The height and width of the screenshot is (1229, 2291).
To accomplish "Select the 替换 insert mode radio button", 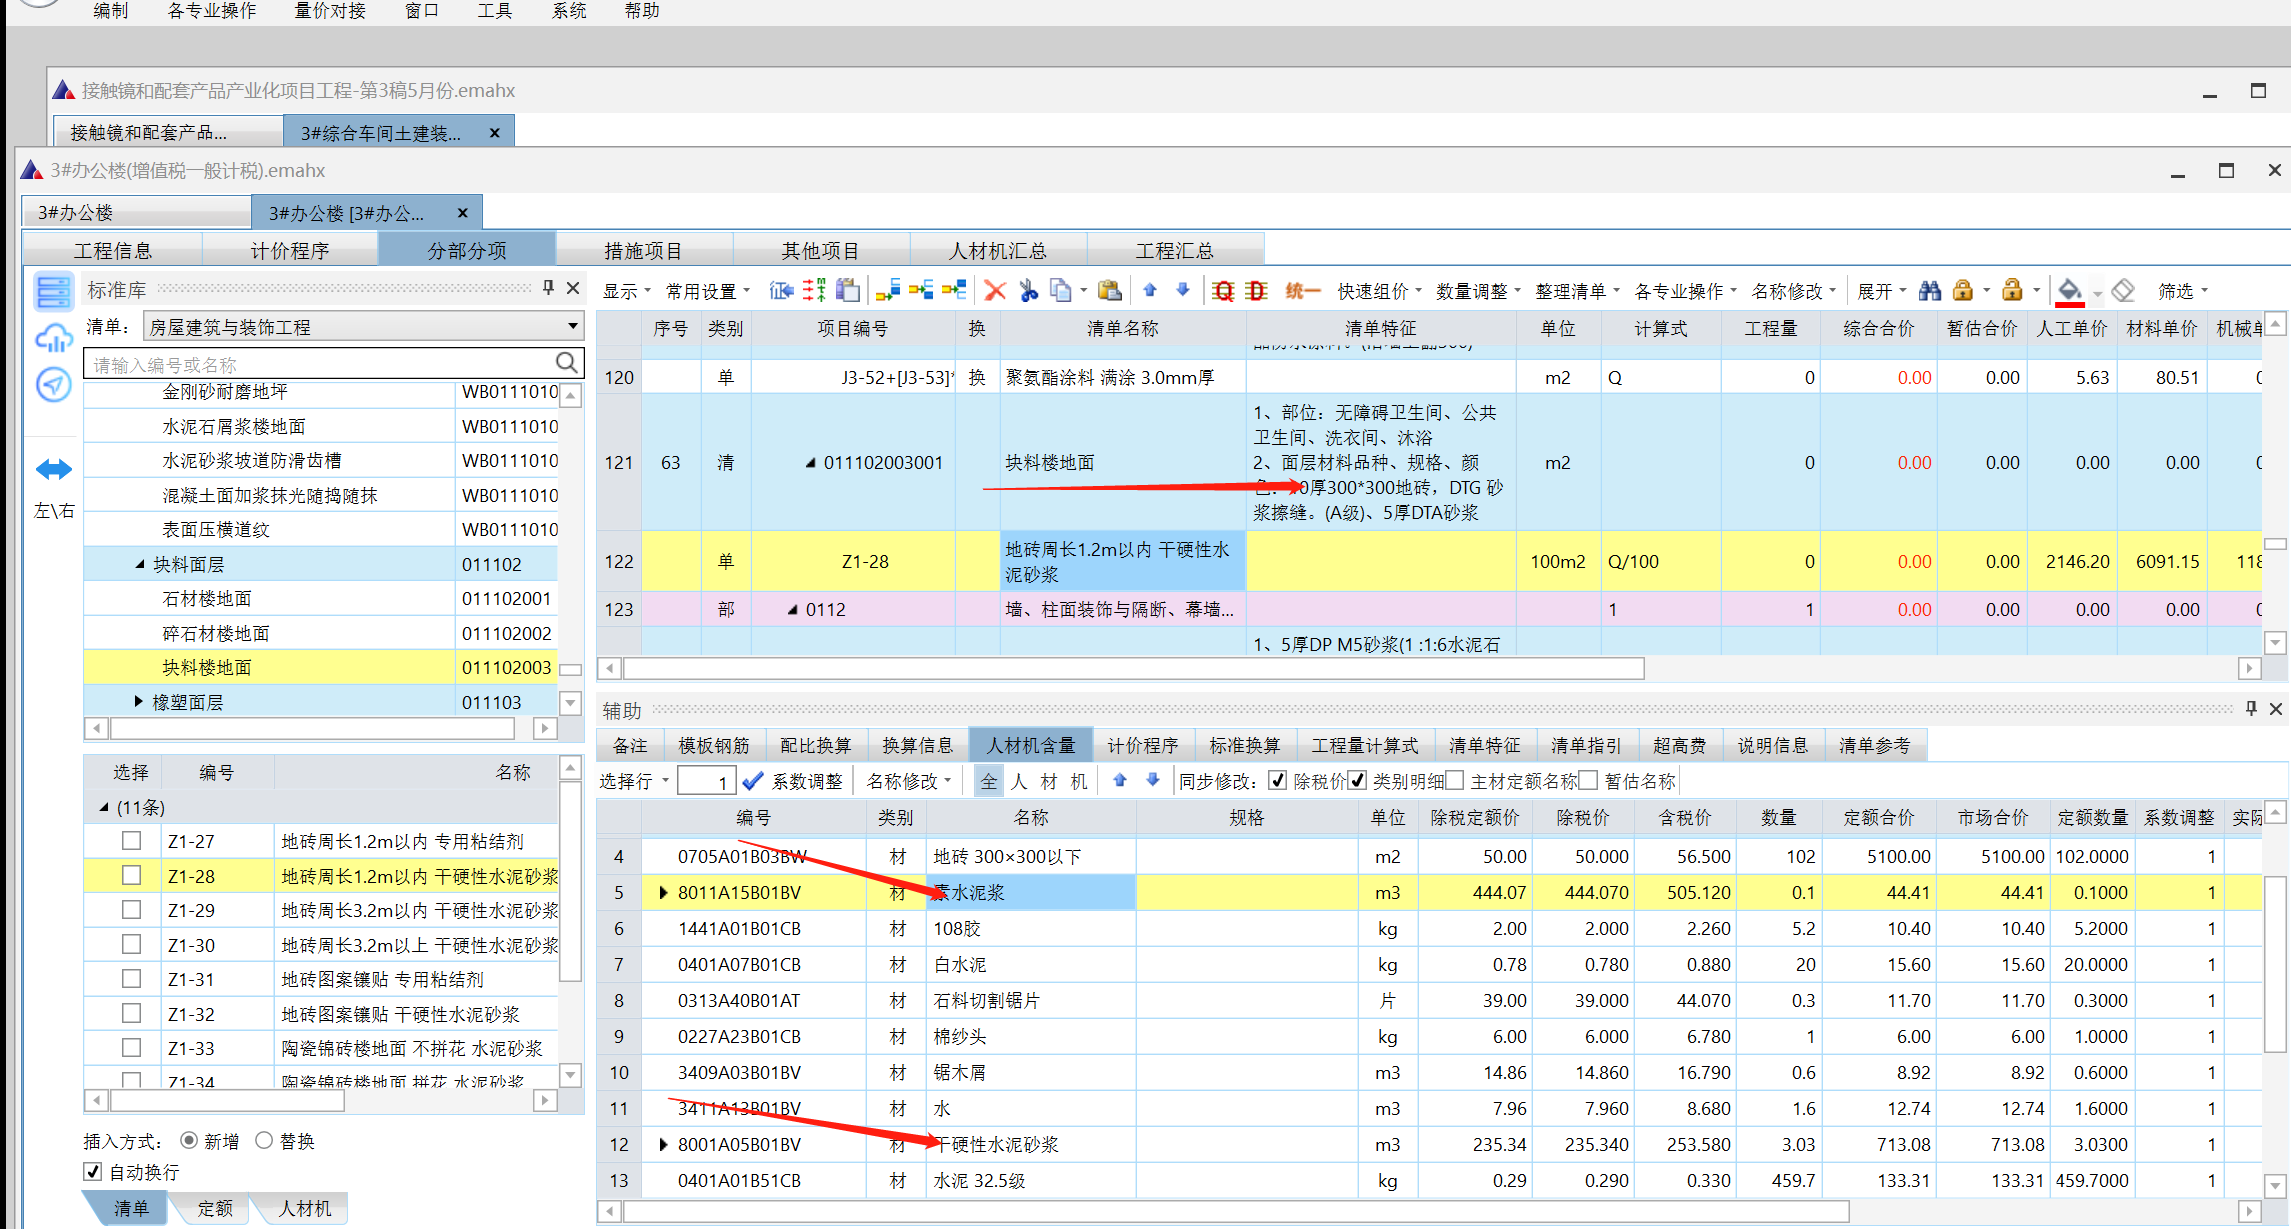I will pos(264,1141).
